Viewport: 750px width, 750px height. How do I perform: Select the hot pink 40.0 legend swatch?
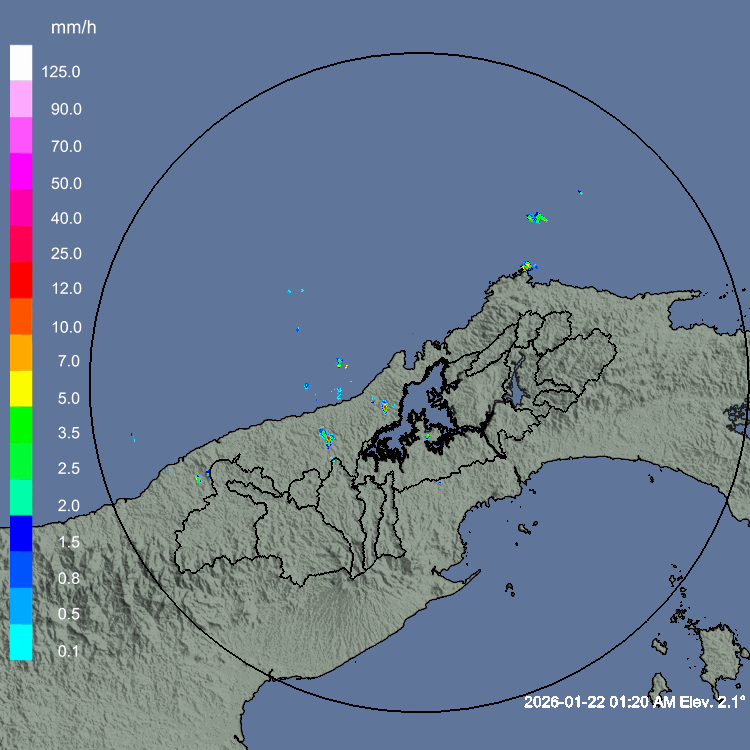pos(21,208)
